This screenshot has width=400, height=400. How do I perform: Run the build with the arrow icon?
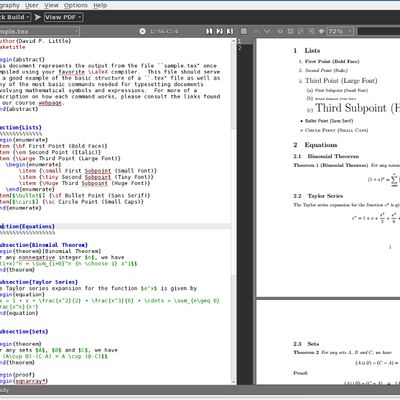38,17
